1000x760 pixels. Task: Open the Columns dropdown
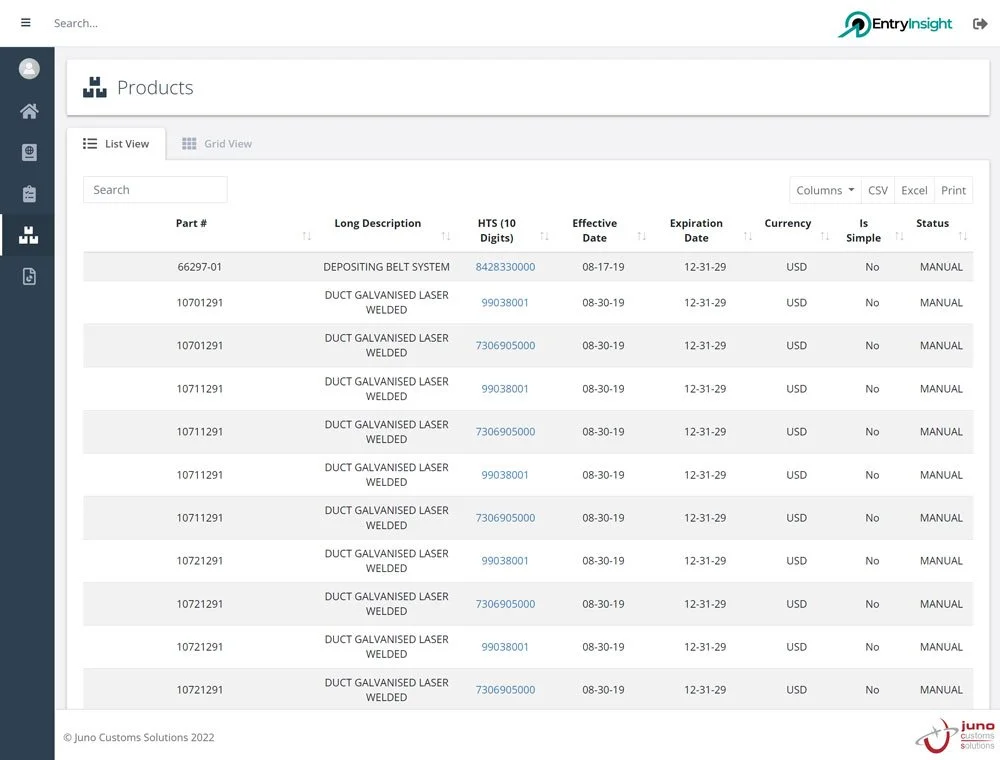click(x=824, y=190)
